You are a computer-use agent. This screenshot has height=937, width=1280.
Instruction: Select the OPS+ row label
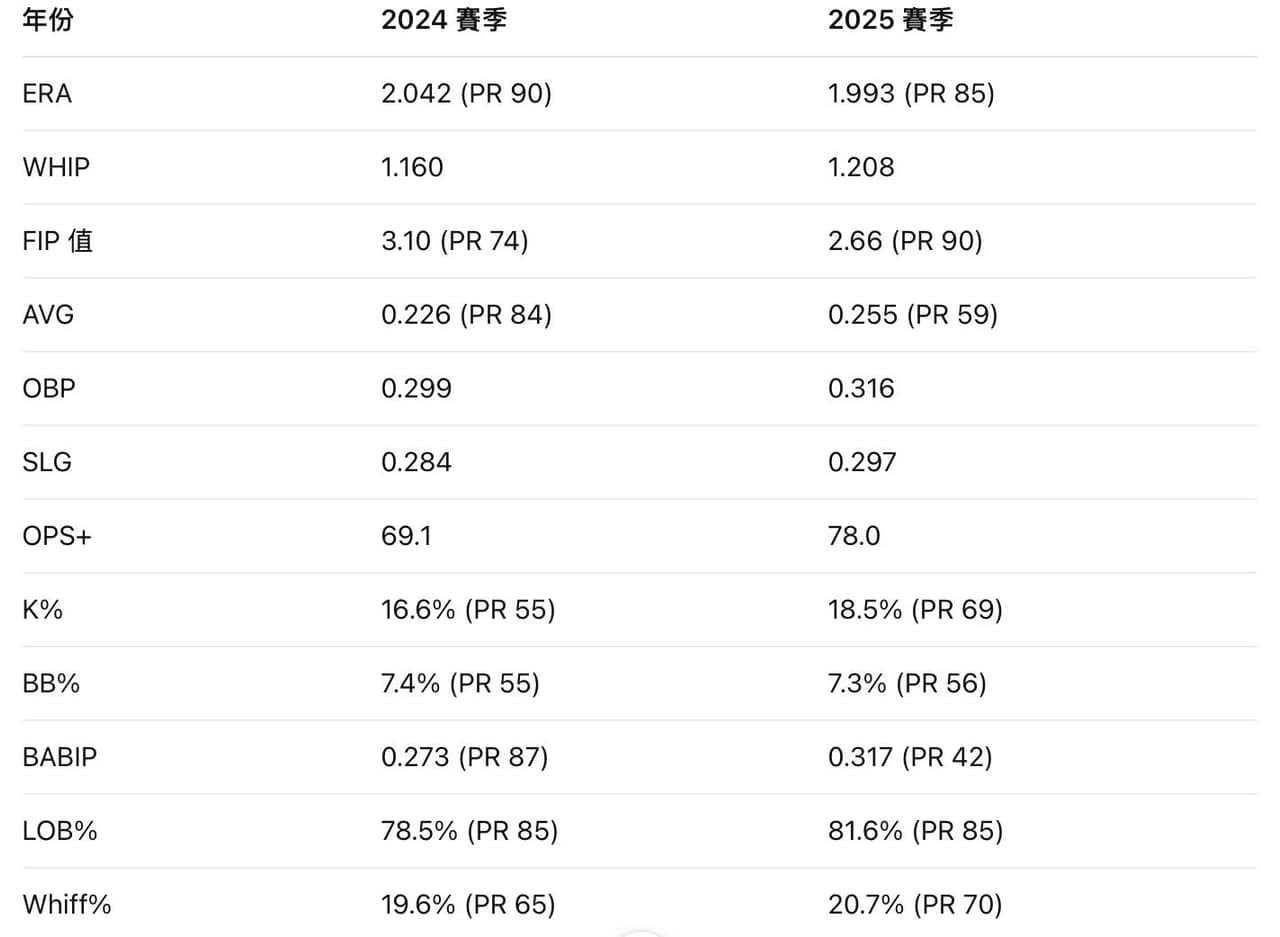click(57, 536)
